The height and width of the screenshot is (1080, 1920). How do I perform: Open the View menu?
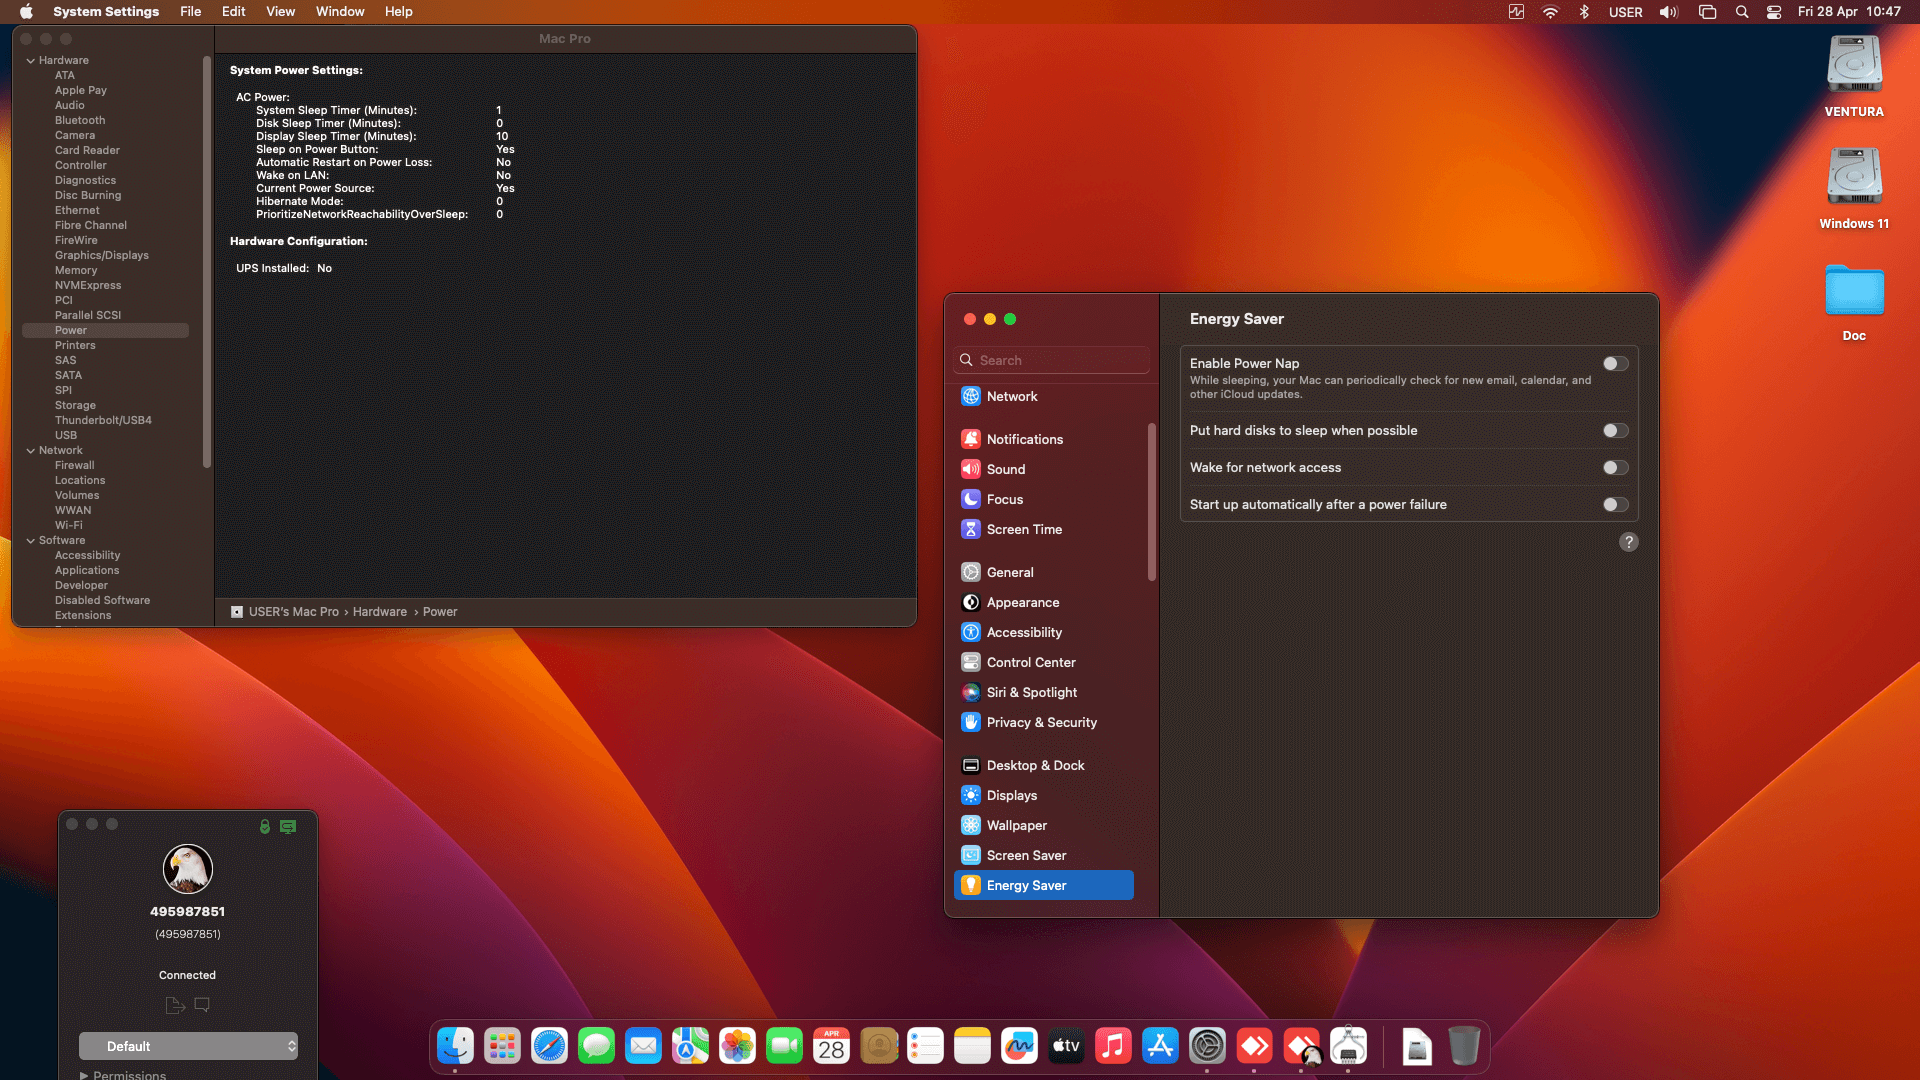coord(280,12)
